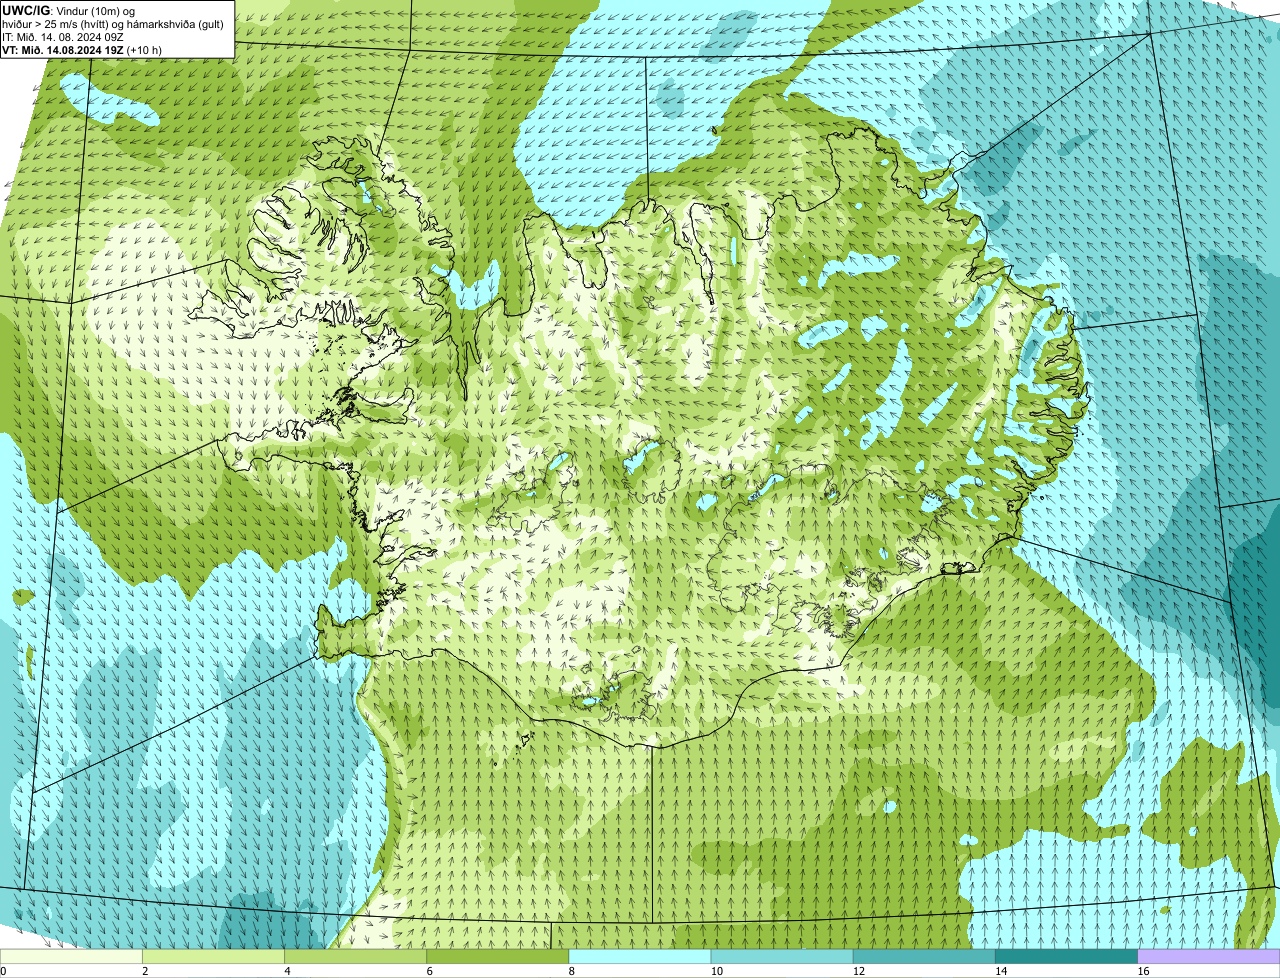Click the 'IT: Mið. 14. 08. 2024 09Z' line
This screenshot has height=978, width=1280.
tap(63, 37)
